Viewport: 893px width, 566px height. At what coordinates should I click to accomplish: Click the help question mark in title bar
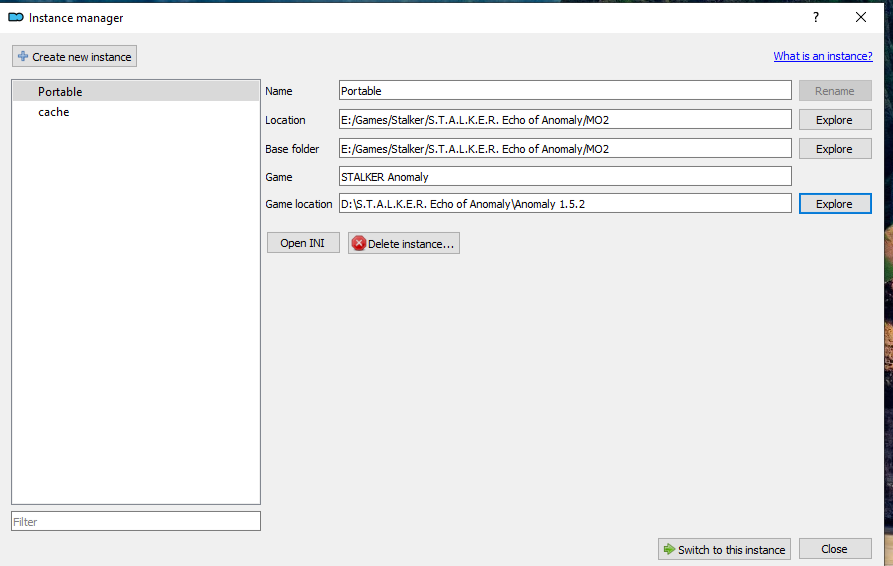coord(816,18)
